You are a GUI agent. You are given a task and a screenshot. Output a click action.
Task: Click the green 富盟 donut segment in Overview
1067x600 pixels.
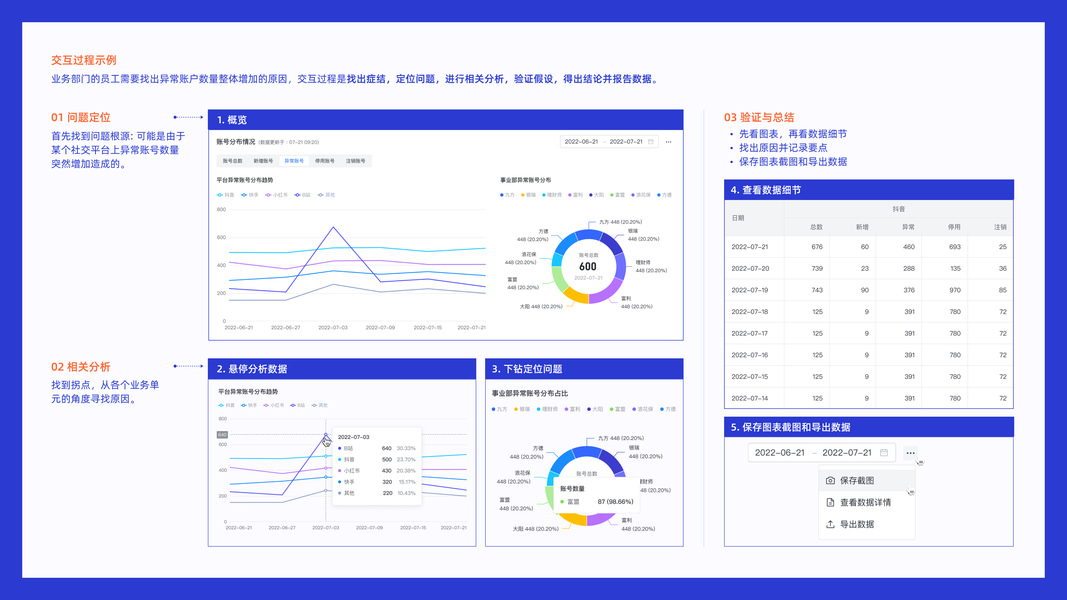pyautogui.click(x=559, y=278)
